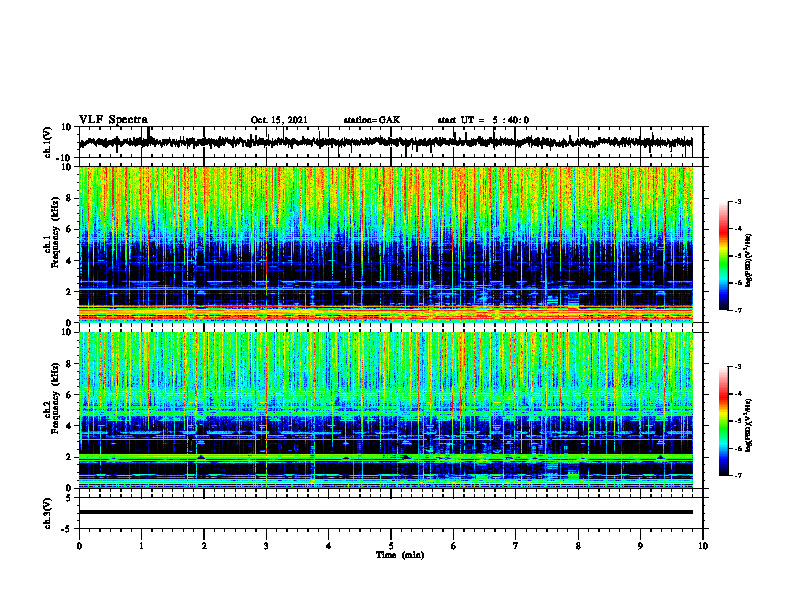Click the "6" tick on the time axis
This screenshot has height=612, width=792.
[x=454, y=546]
